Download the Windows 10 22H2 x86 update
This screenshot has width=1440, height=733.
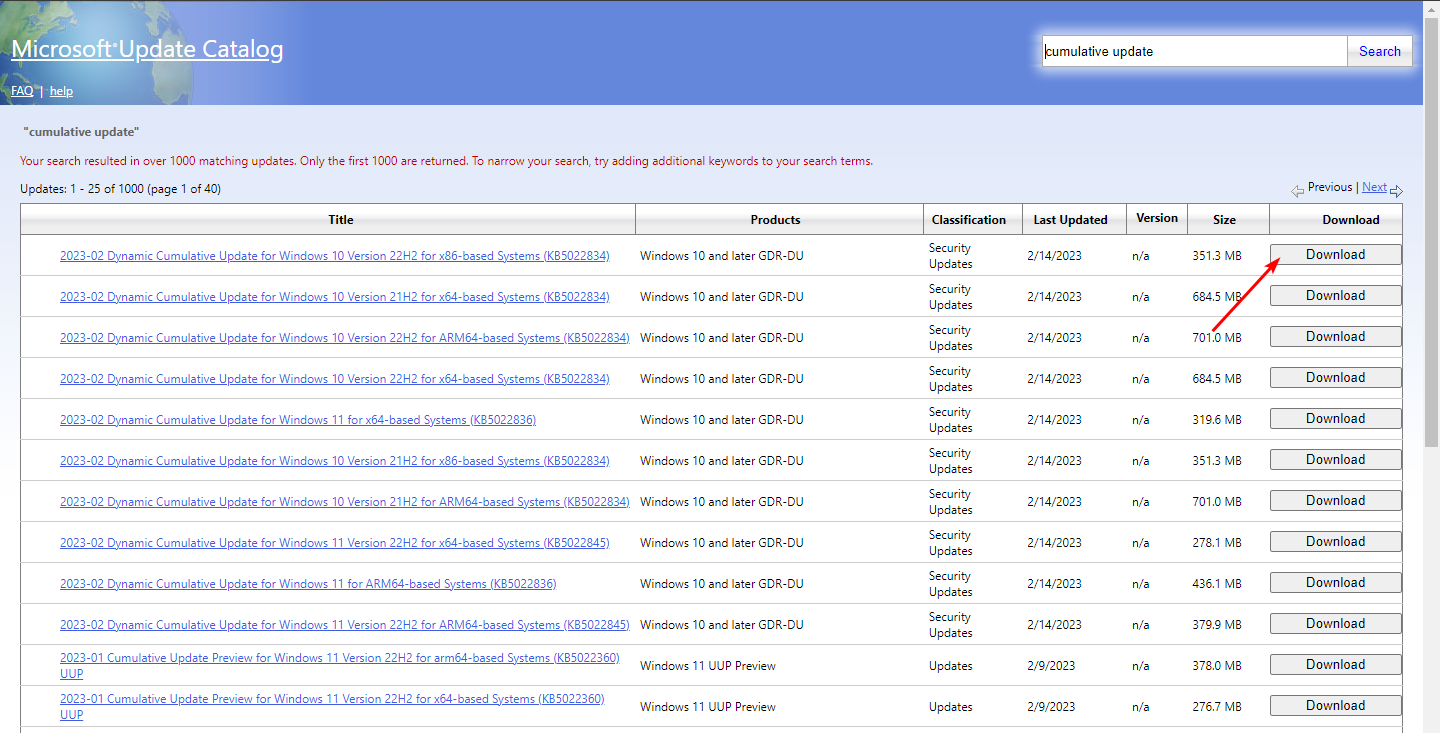click(1335, 255)
